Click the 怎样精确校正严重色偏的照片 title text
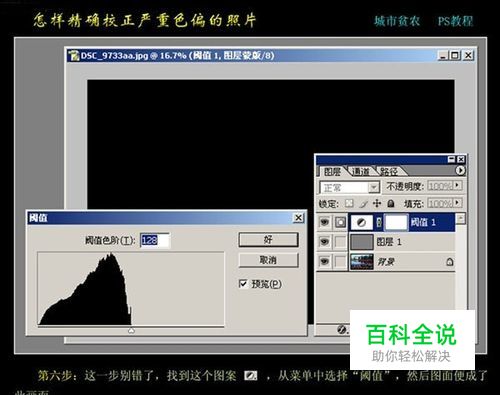 click(145, 21)
